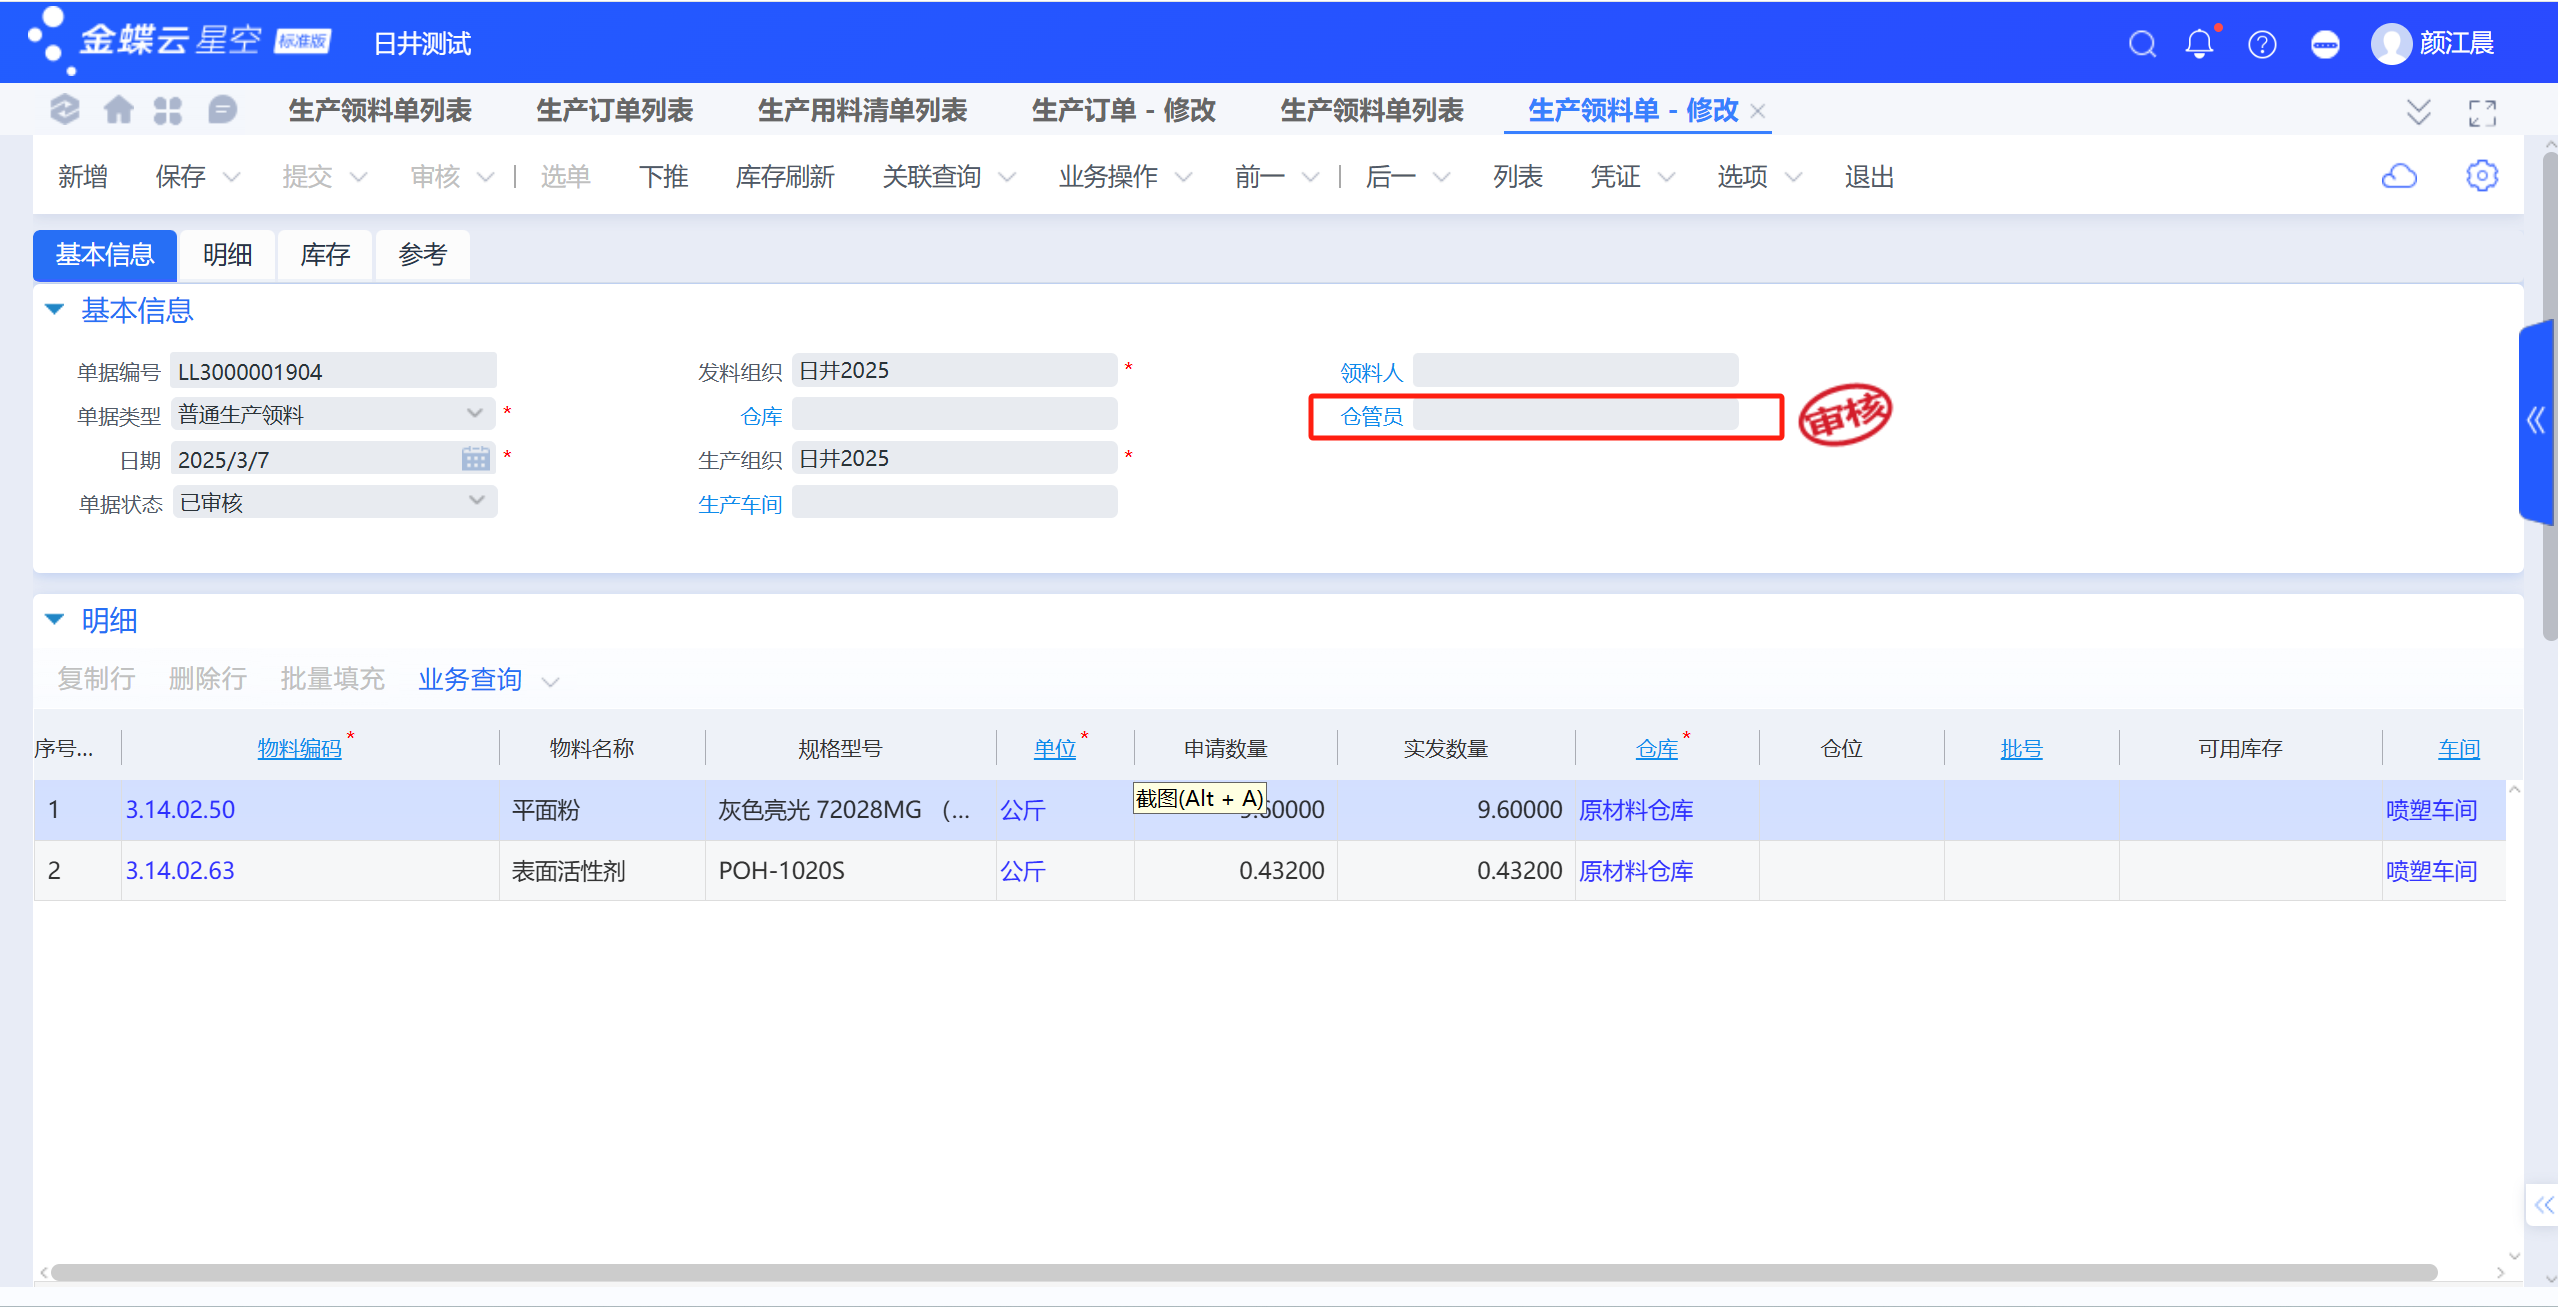The height and width of the screenshot is (1307, 2558).
Task: Expand the 单据类型 dropdown
Action: tap(475, 413)
